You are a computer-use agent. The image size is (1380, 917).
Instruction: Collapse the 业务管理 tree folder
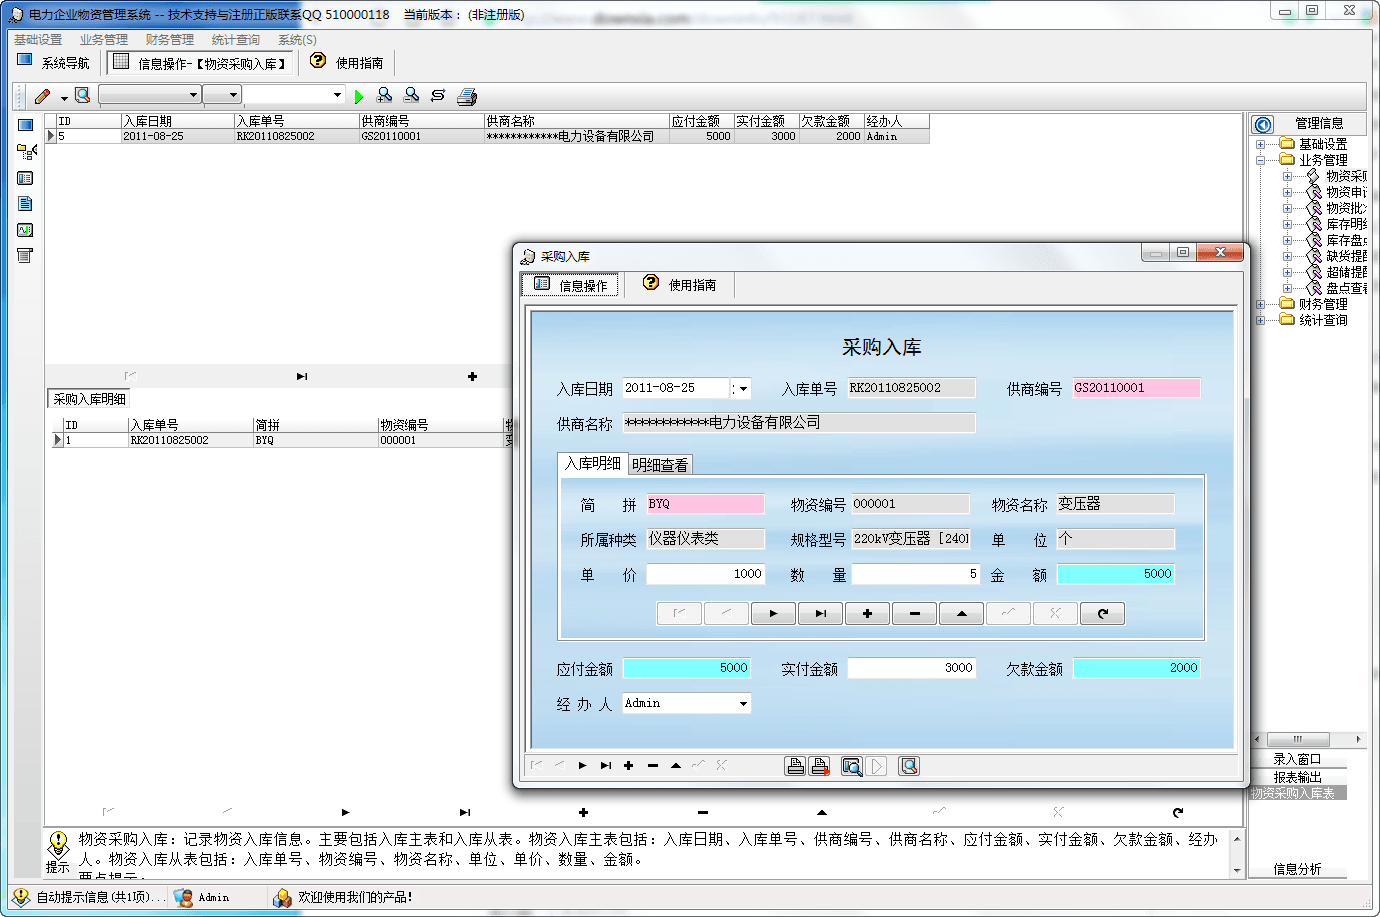coord(1261,160)
